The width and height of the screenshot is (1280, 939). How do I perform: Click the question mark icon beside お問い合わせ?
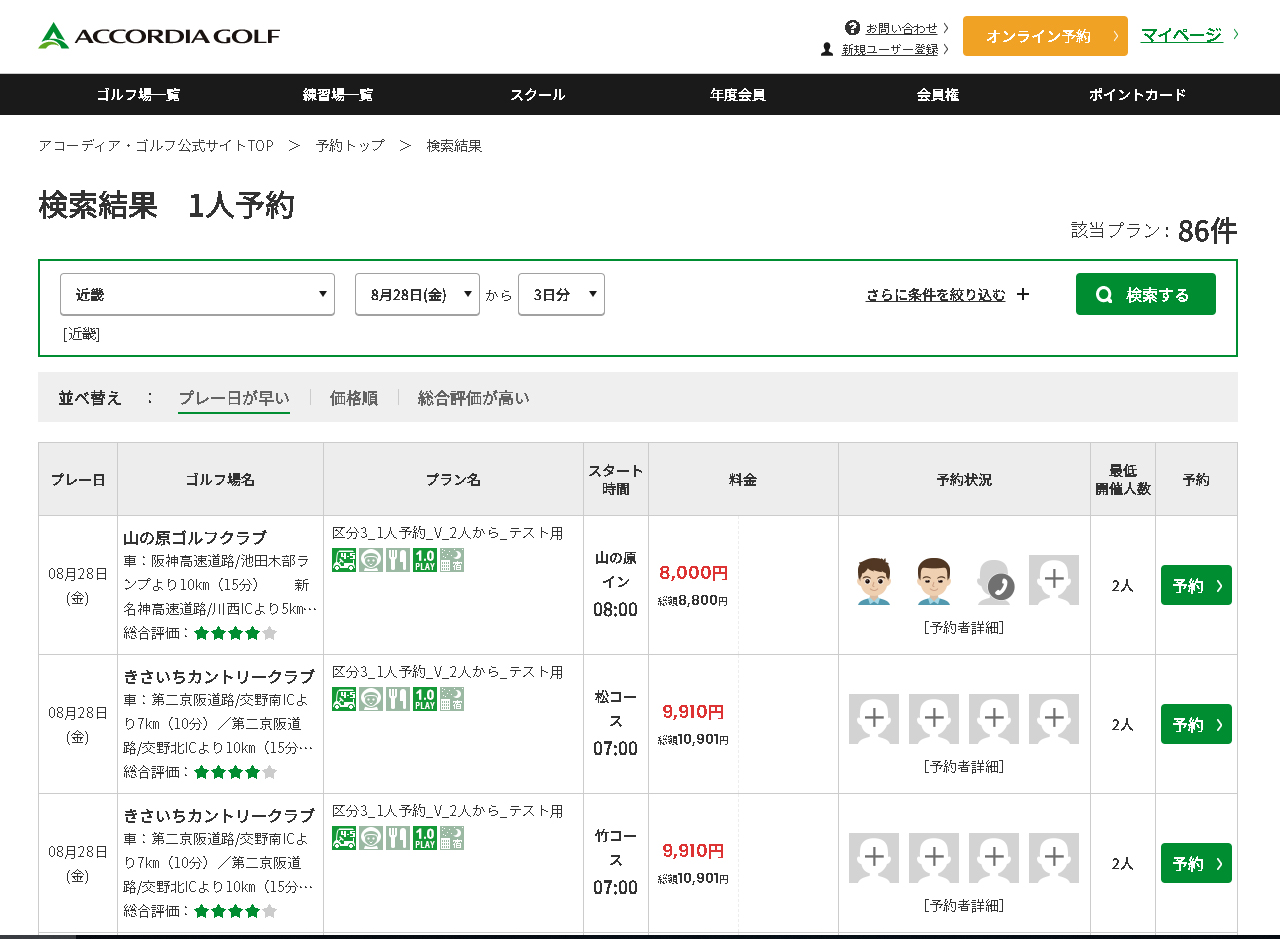coord(852,27)
